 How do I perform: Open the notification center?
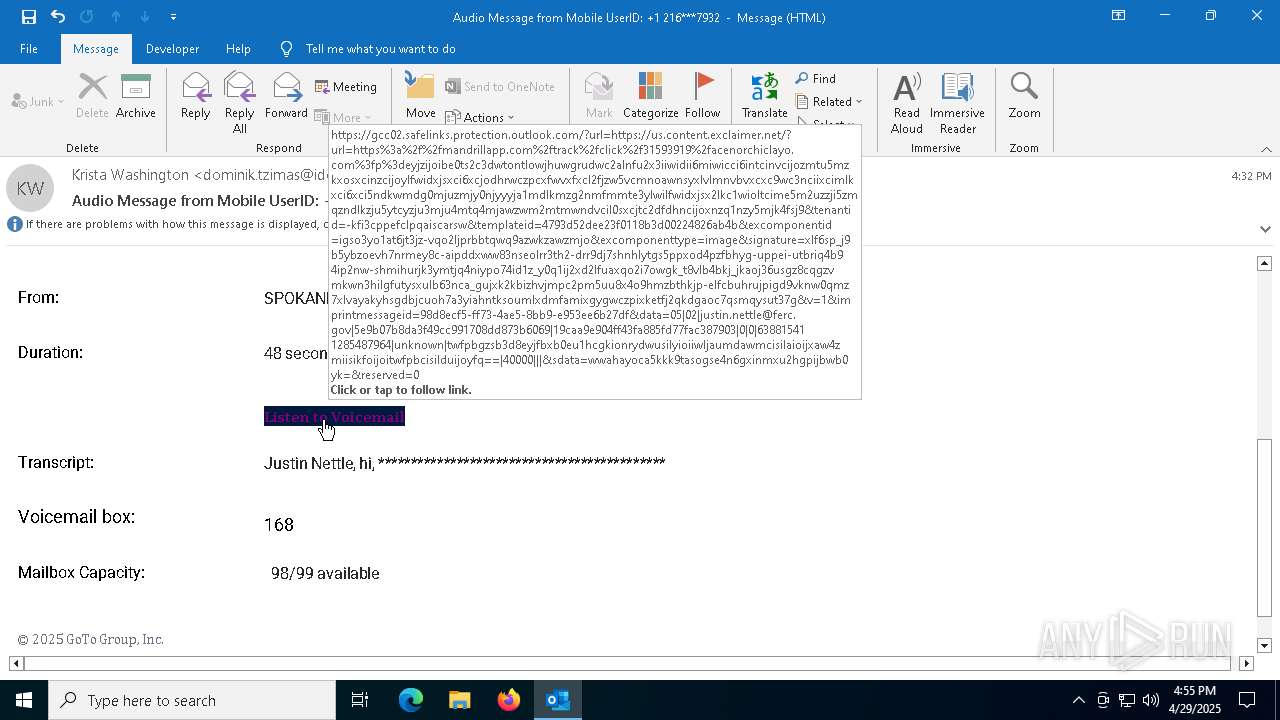click(1247, 700)
